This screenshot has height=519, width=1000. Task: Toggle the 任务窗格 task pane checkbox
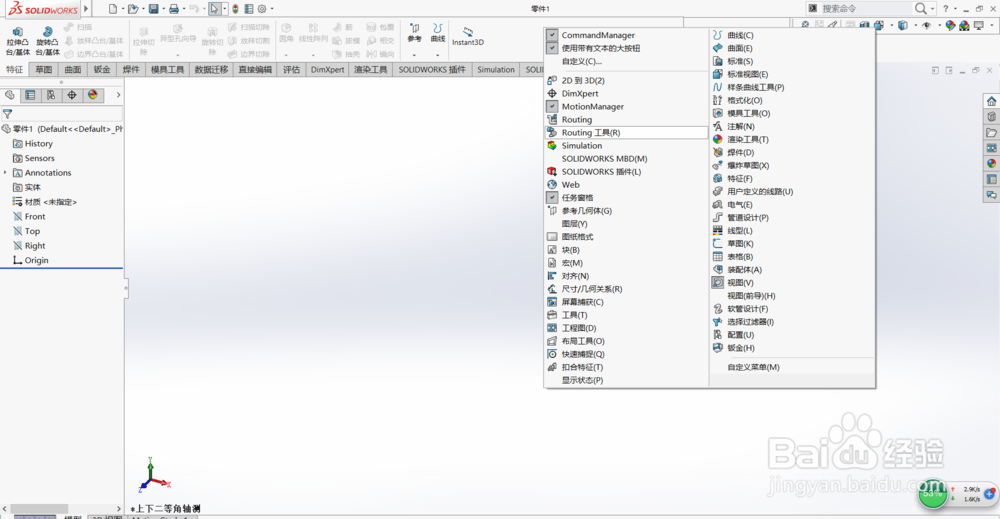pos(552,198)
